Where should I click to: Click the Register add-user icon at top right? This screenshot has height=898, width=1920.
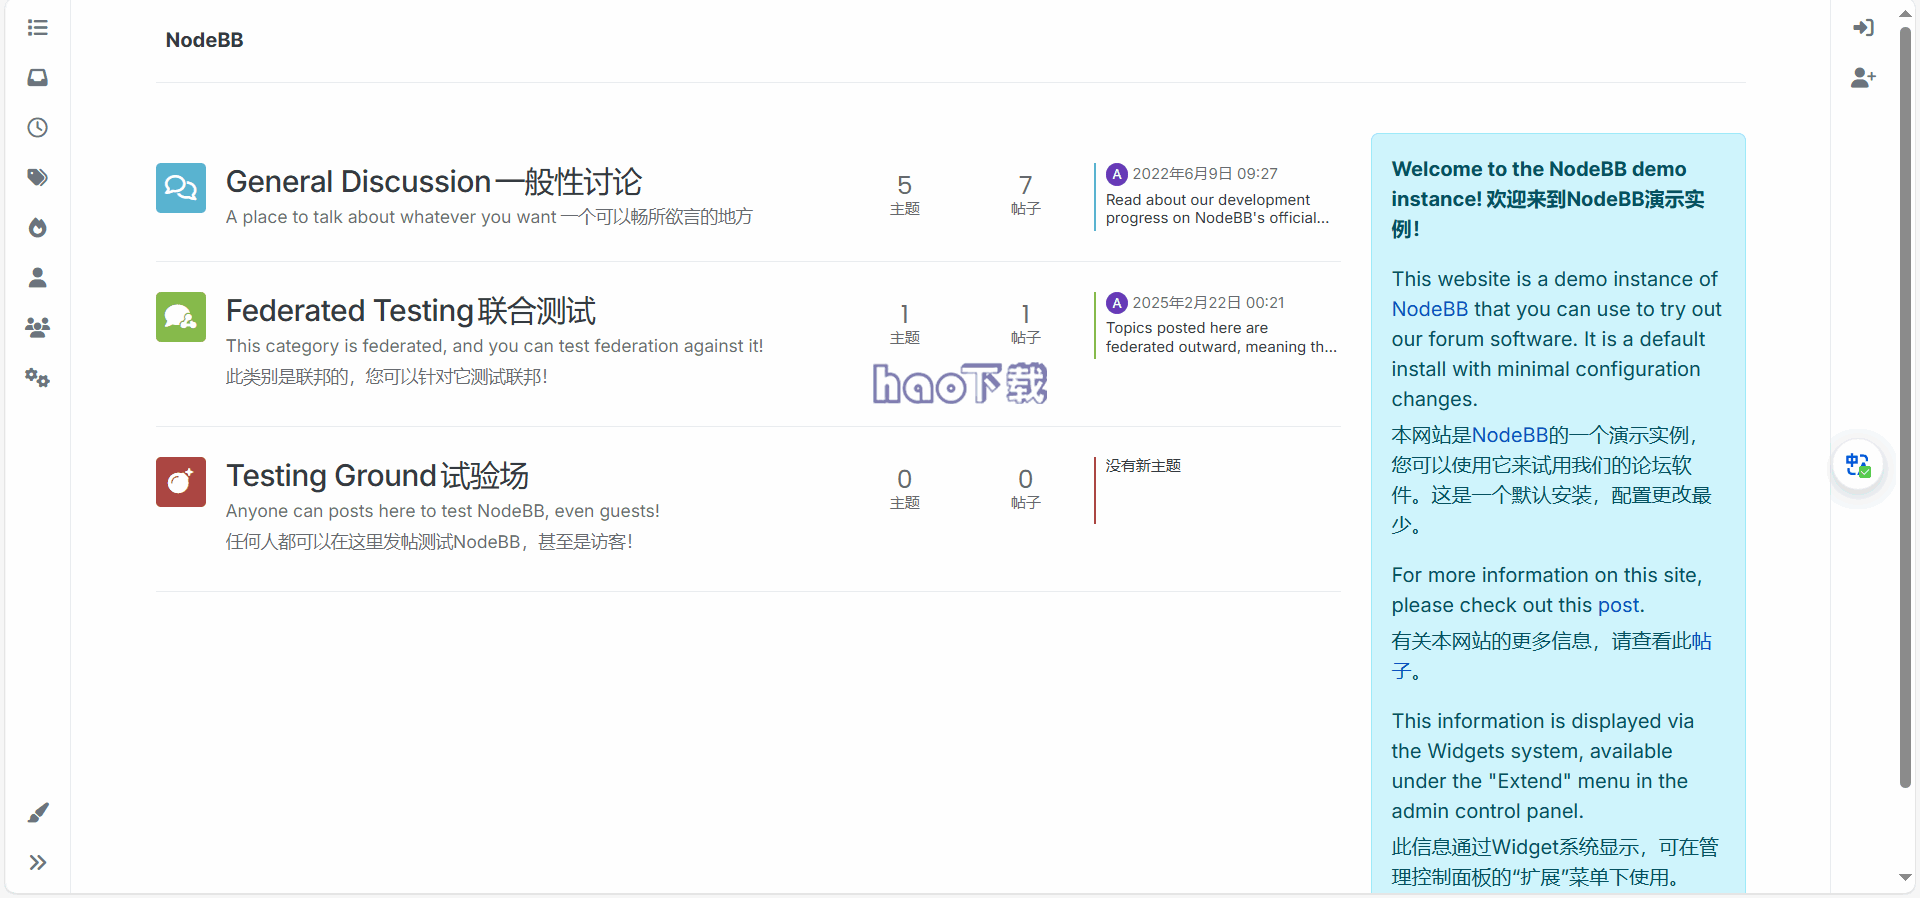pyautogui.click(x=1863, y=77)
